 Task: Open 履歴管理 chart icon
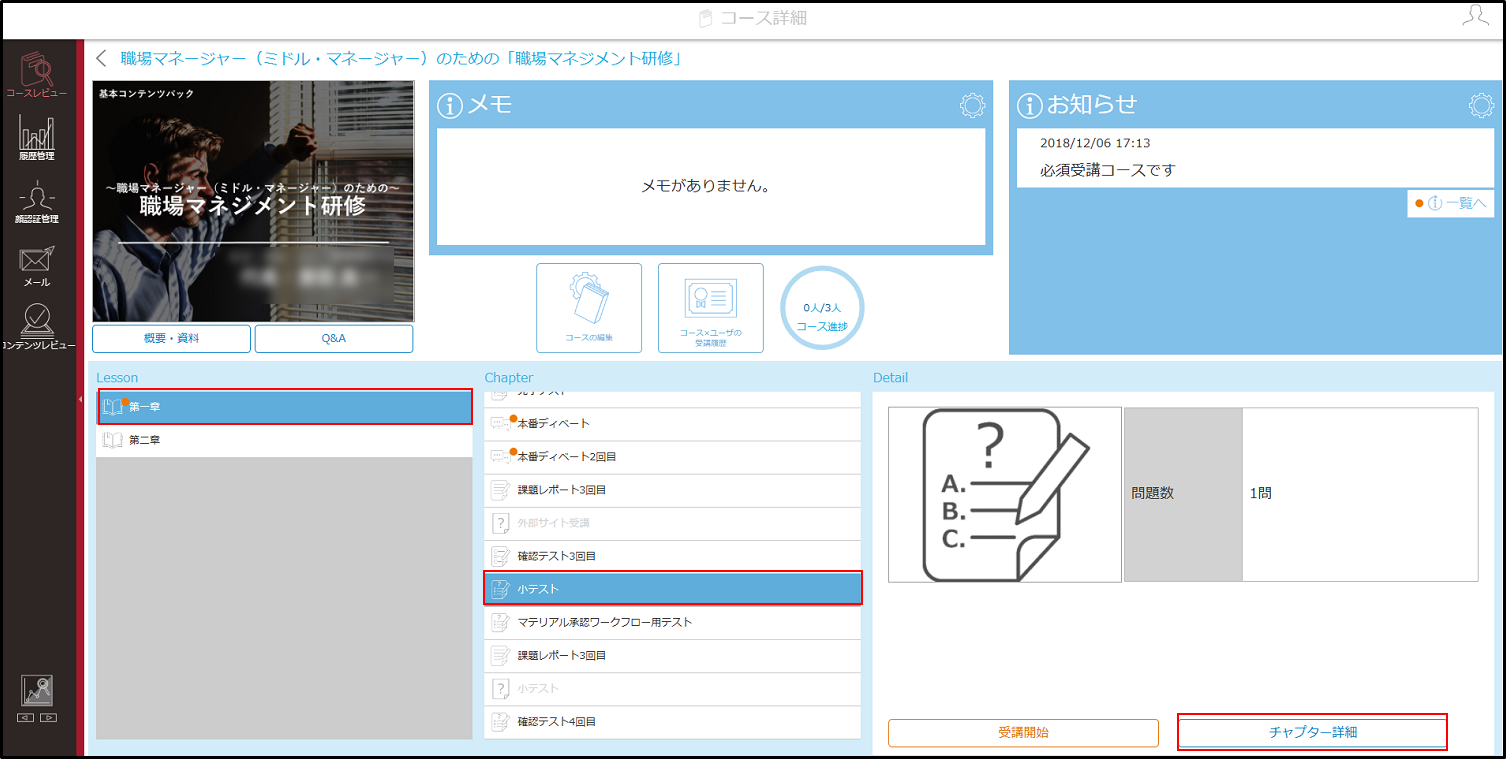37,138
